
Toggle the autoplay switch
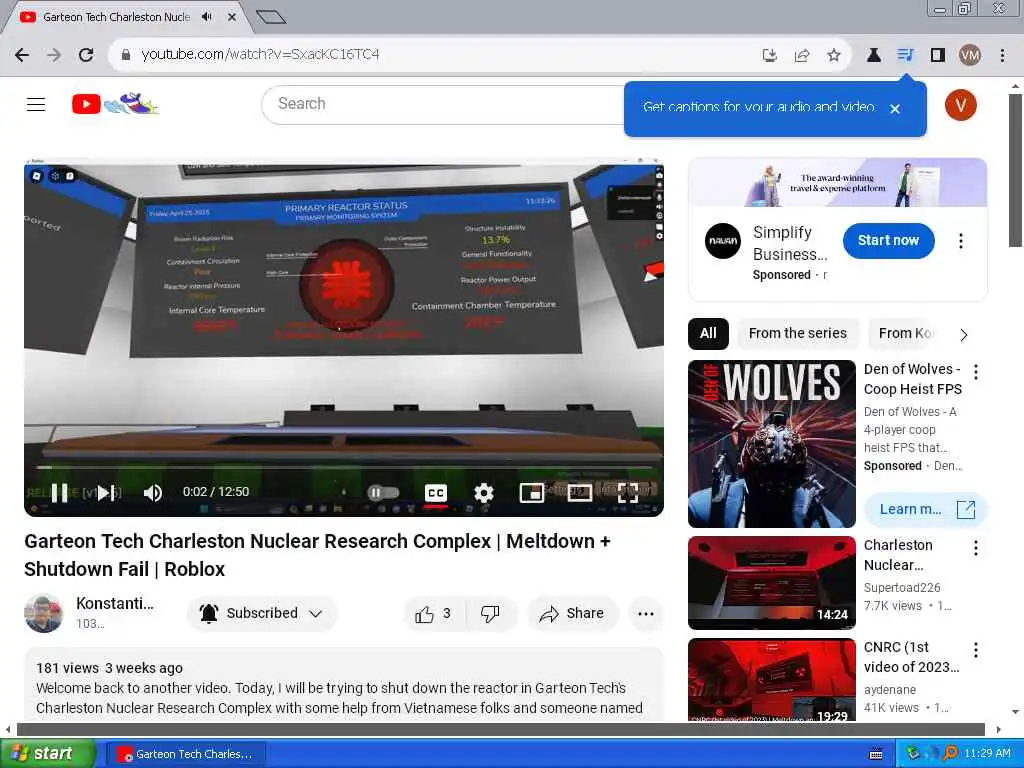383,492
